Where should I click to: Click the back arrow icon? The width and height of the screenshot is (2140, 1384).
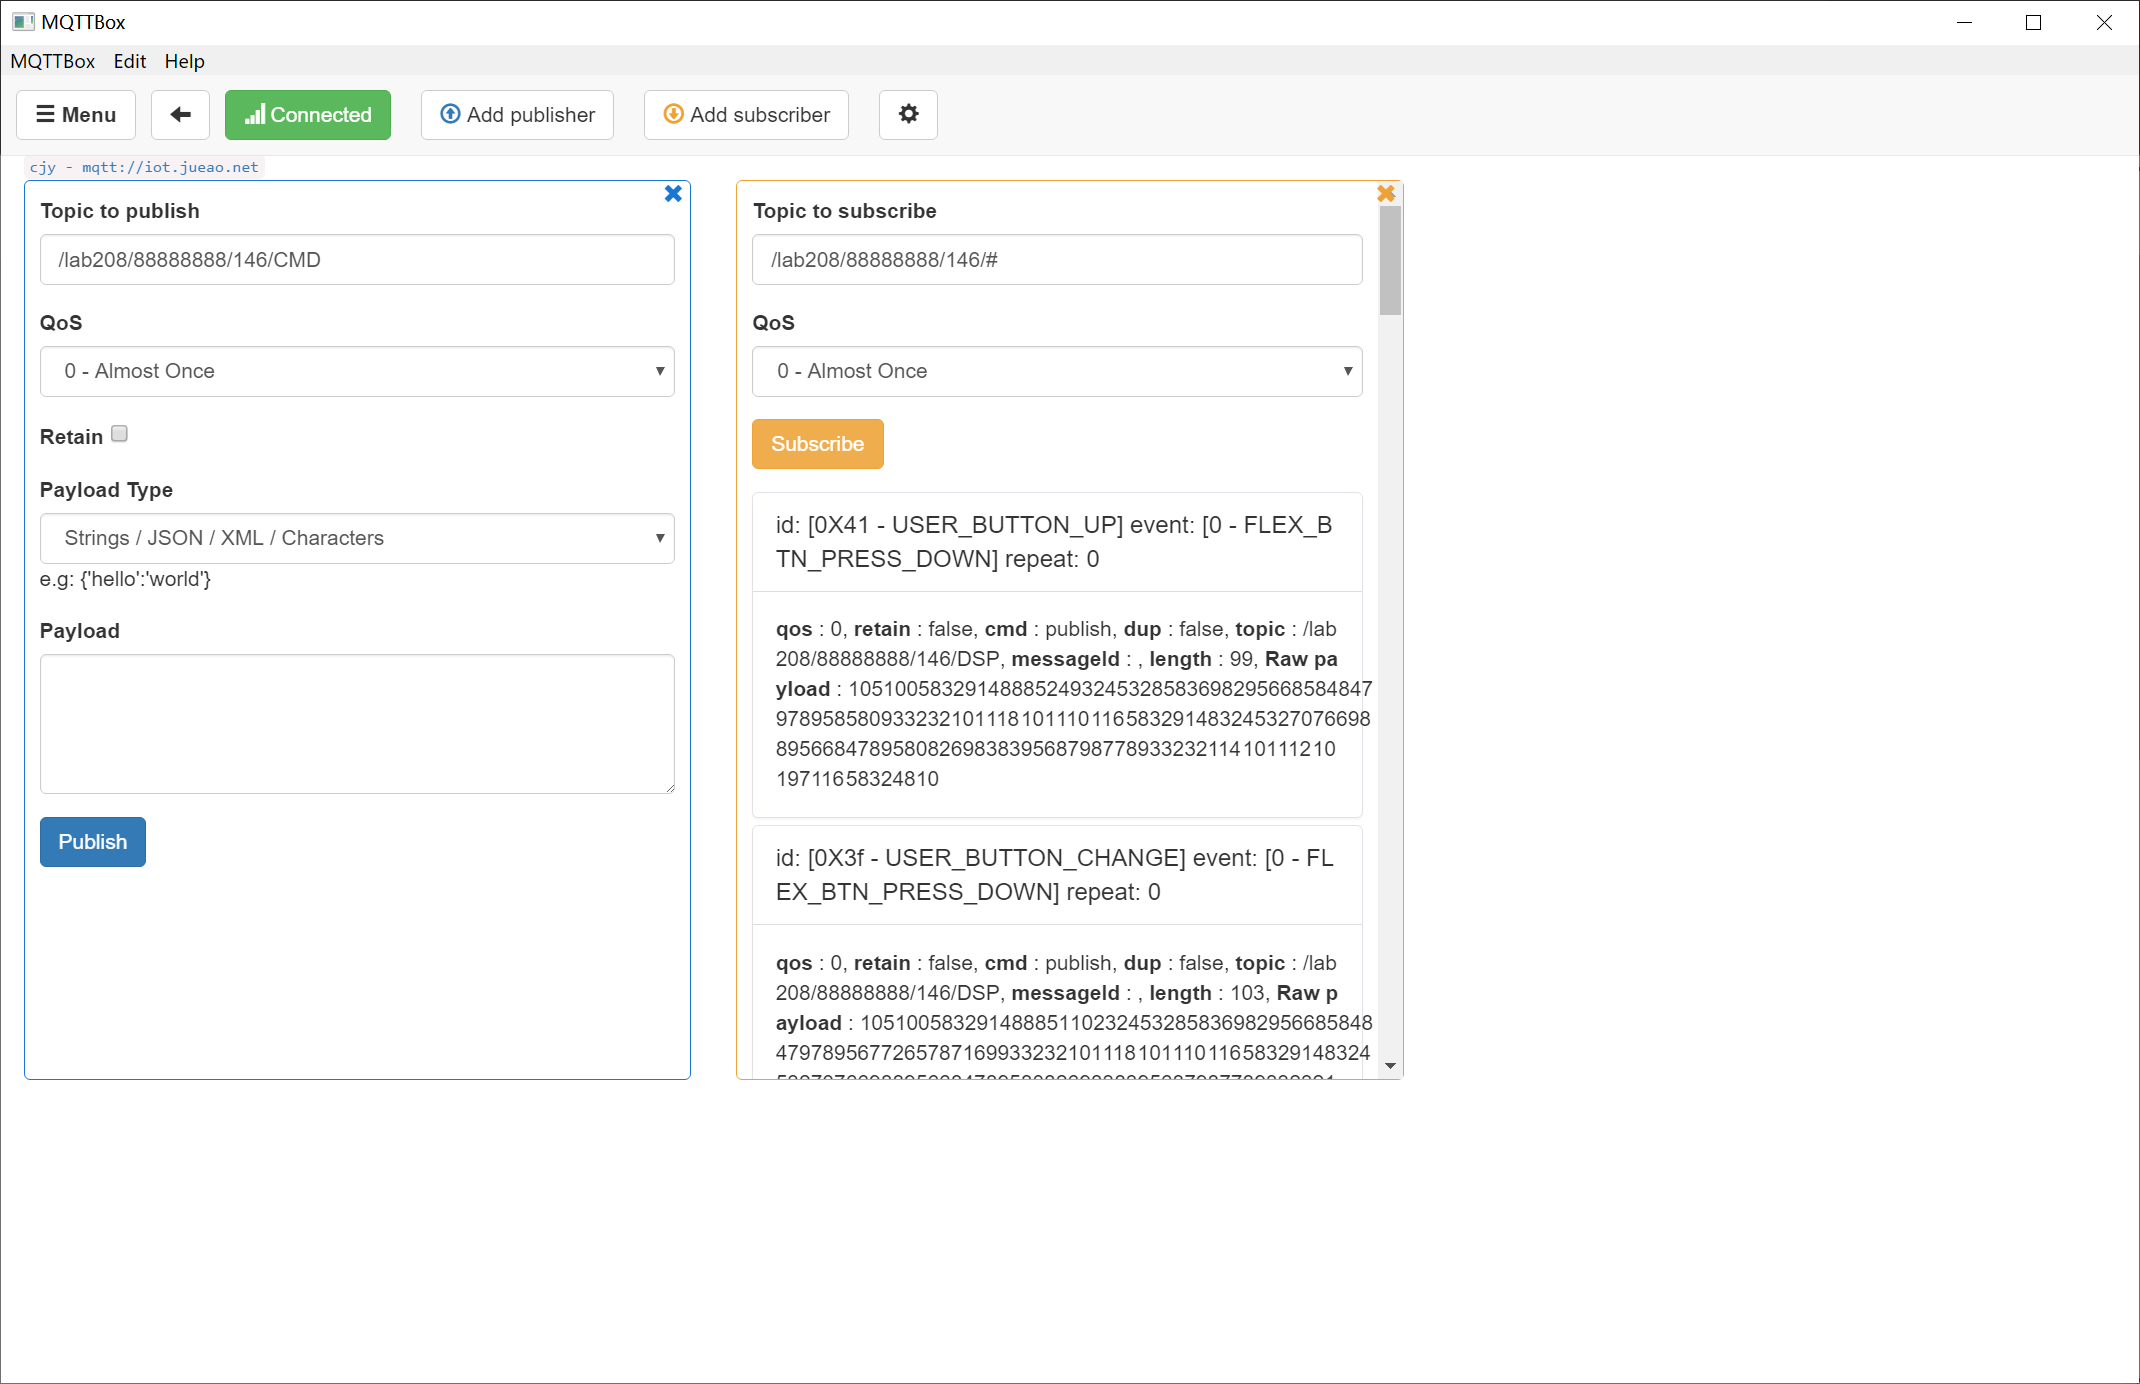pyautogui.click(x=180, y=115)
